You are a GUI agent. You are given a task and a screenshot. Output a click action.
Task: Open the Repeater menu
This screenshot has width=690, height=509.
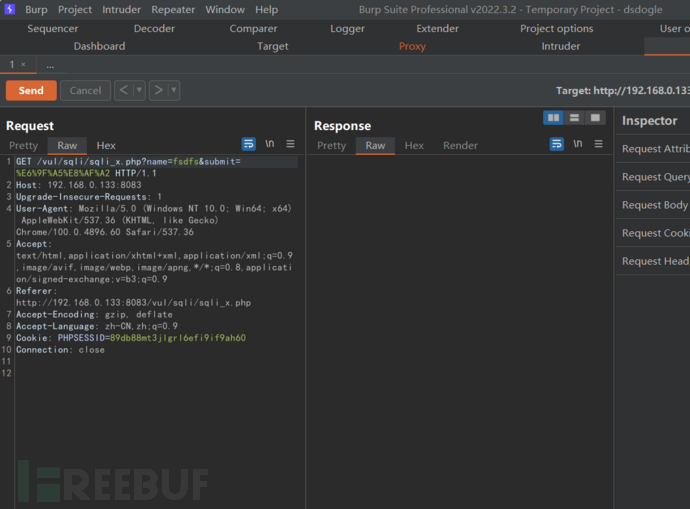(173, 9)
